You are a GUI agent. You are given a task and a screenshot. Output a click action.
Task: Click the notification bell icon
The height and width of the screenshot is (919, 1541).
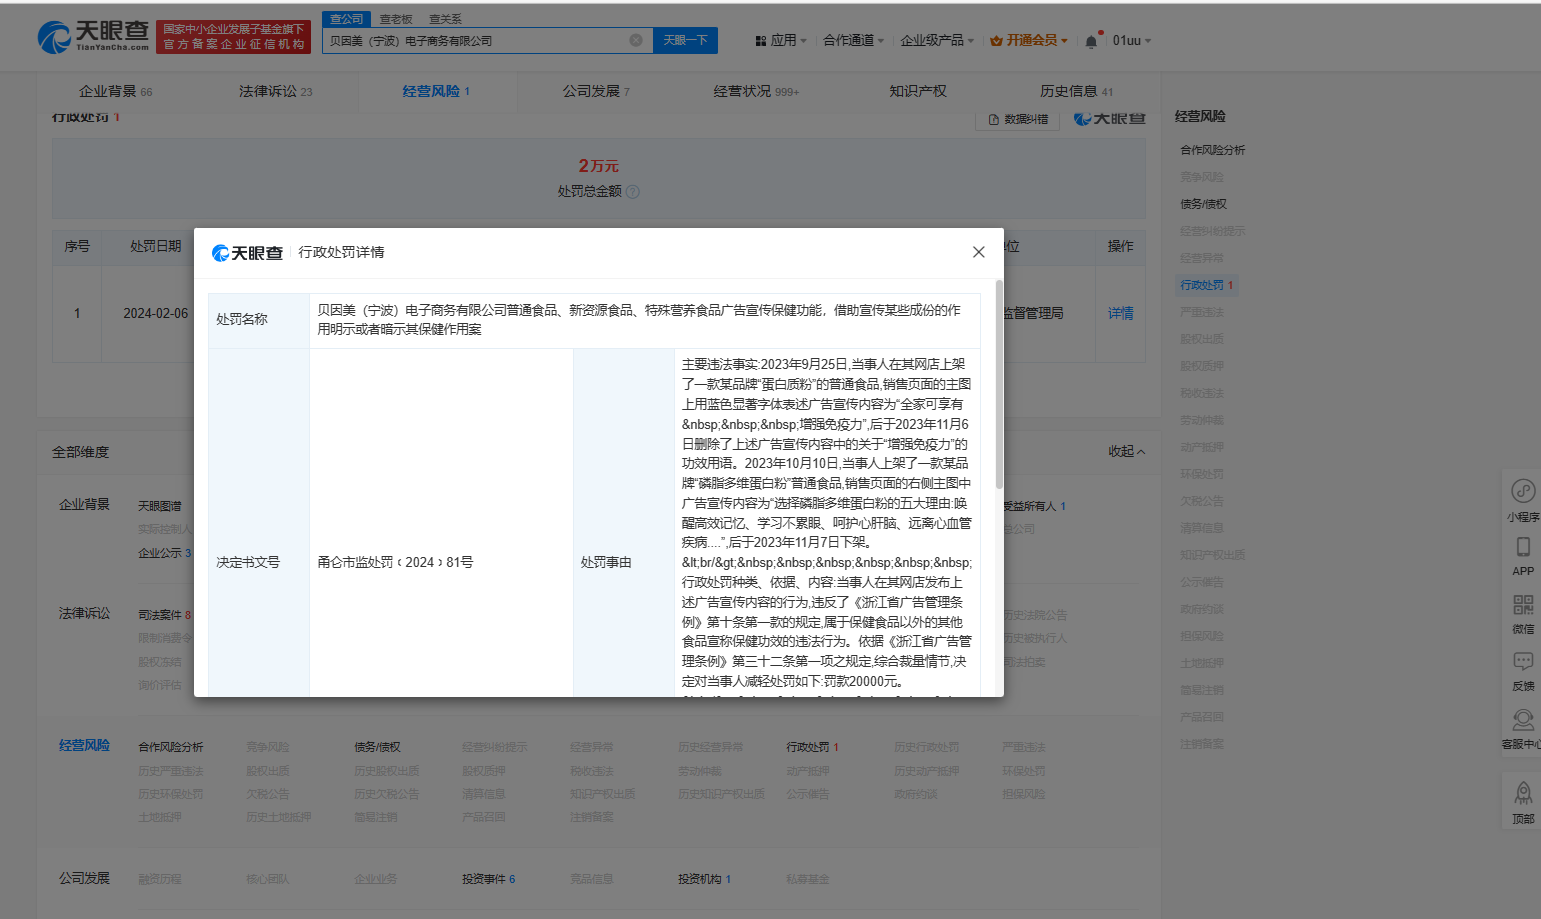tap(1091, 41)
